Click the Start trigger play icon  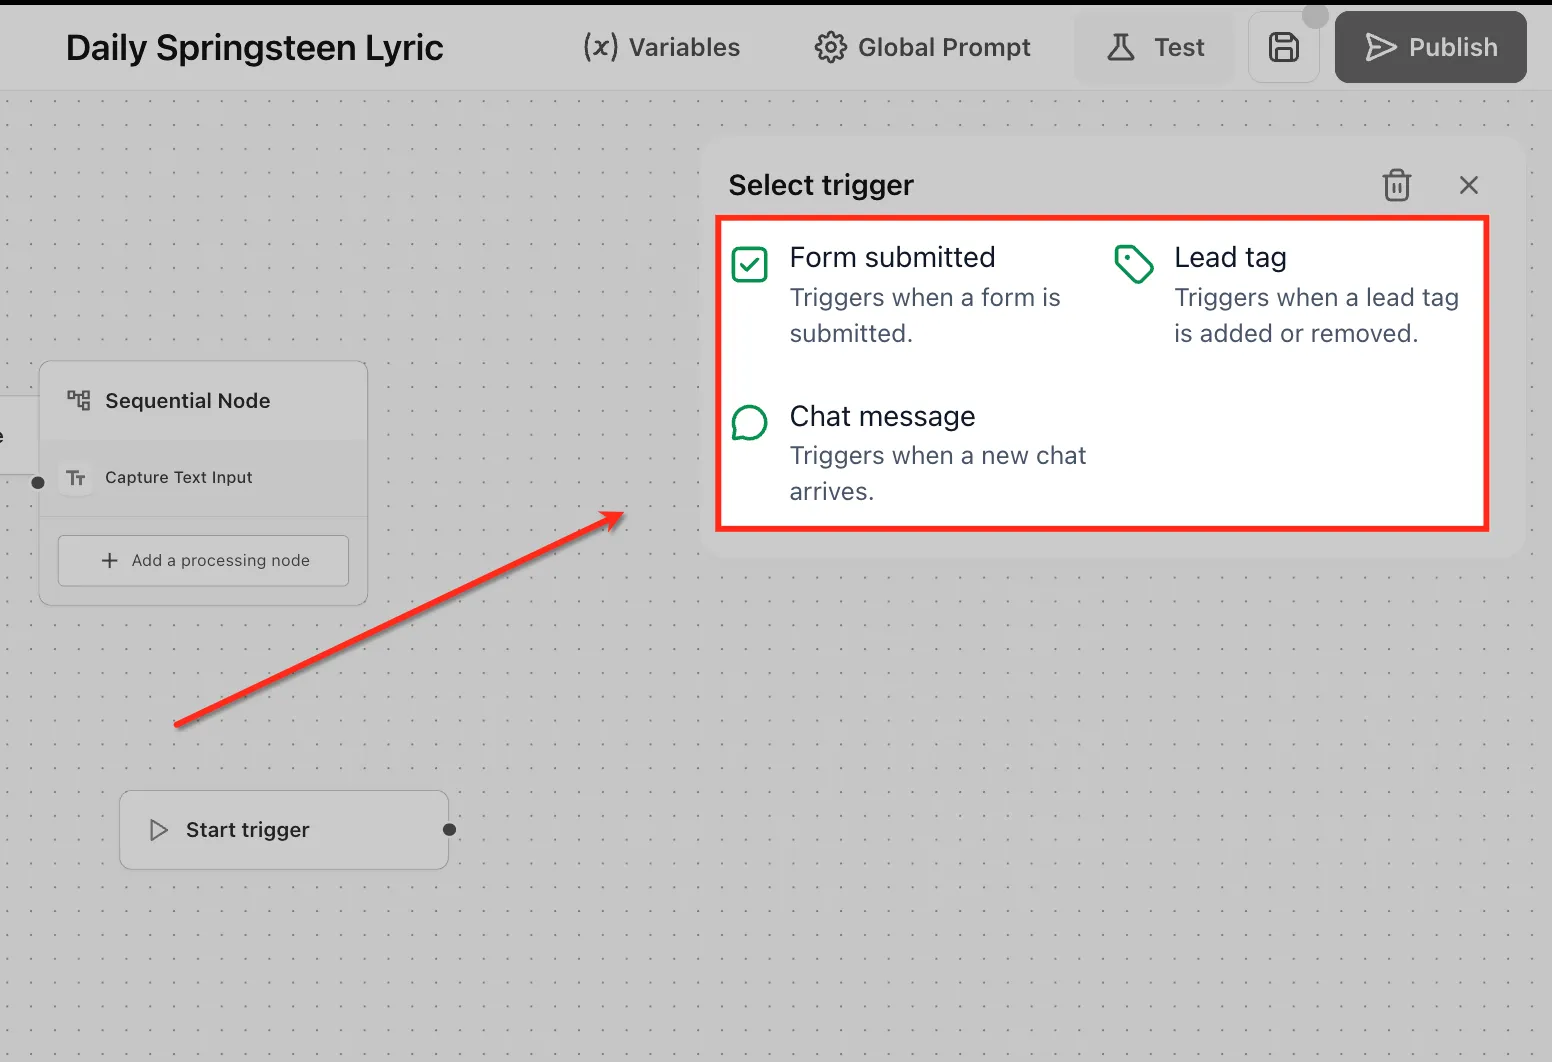[158, 830]
